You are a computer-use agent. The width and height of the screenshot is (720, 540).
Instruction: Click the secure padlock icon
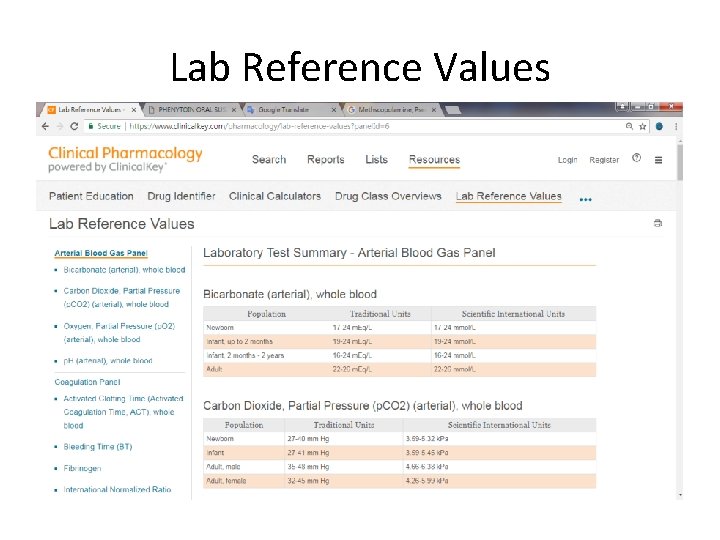(x=91, y=126)
